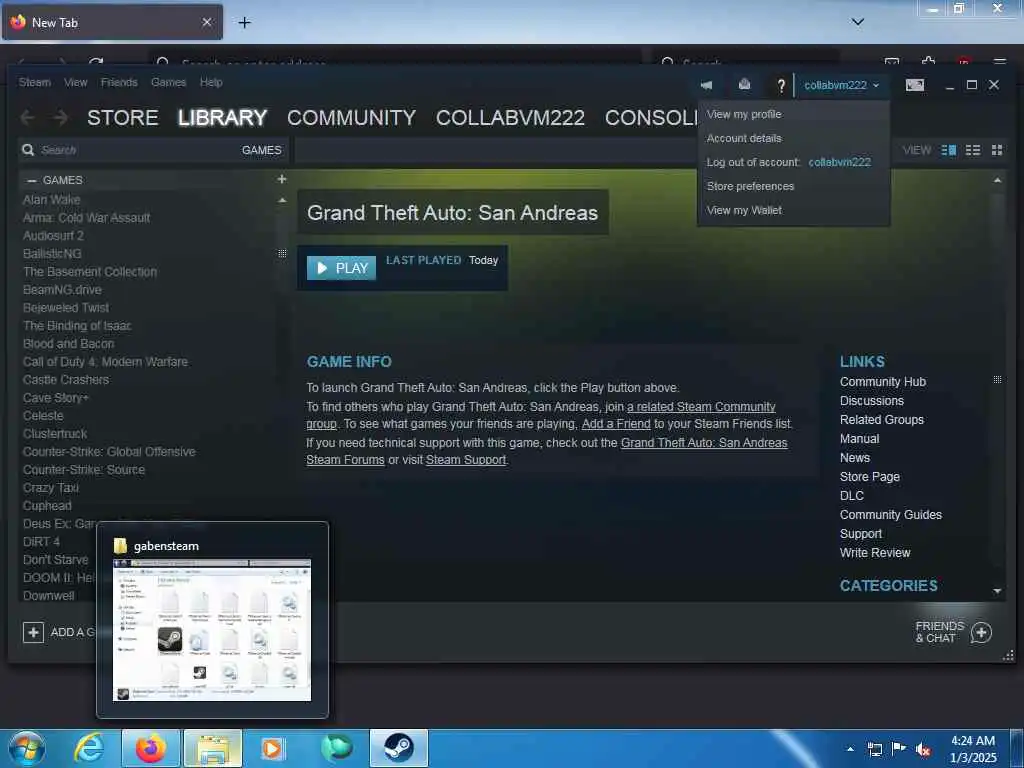Select Cuphead in the game list
This screenshot has width=1024, height=768.
pyautogui.click(x=47, y=505)
